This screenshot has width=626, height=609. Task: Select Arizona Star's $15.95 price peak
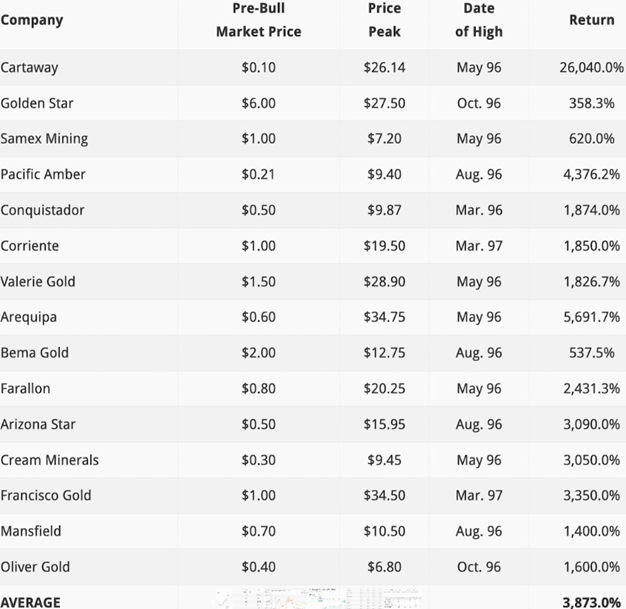tap(384, 424)
